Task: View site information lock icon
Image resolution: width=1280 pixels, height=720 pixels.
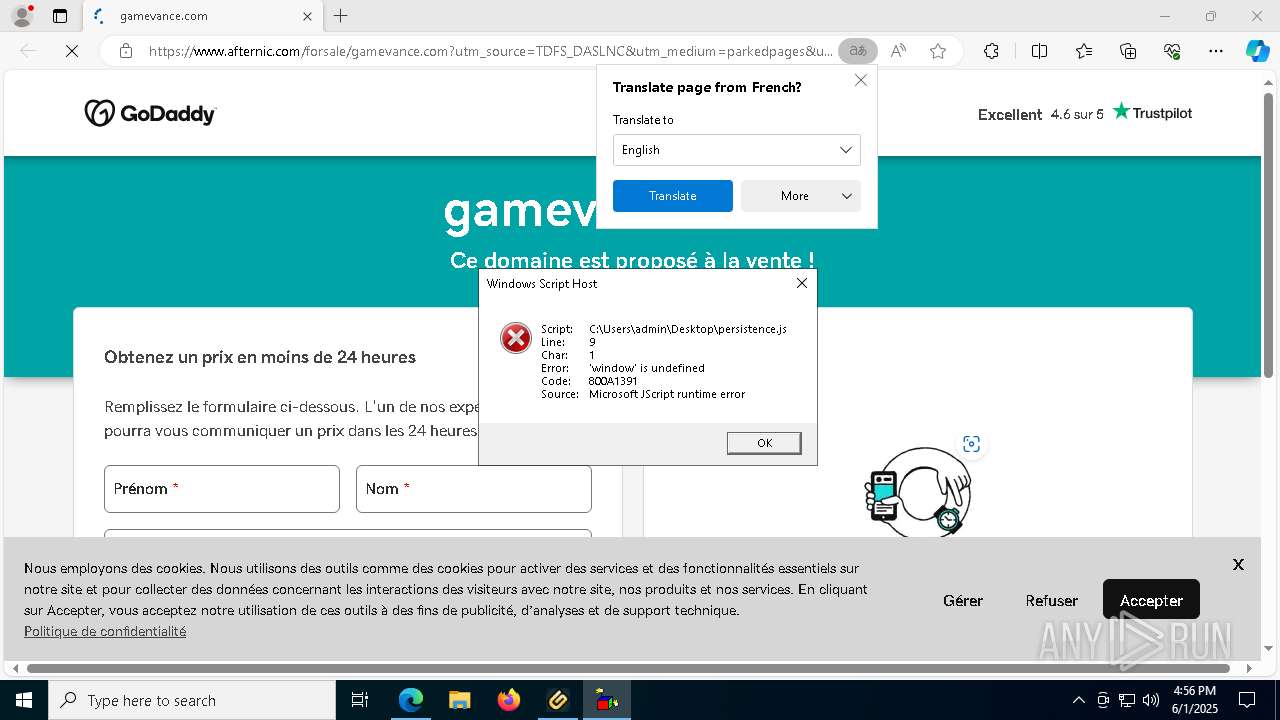Action: [x=126, y=51]
